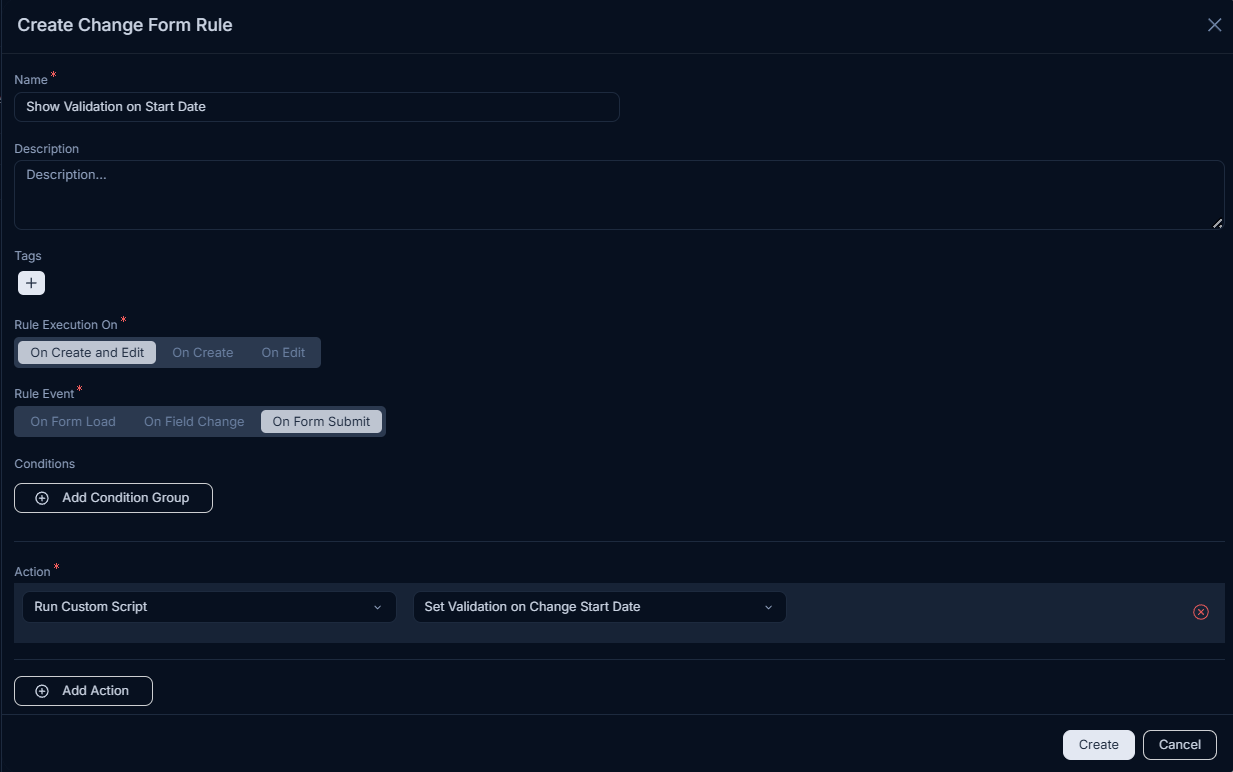1233x772 pixels.
Task: Open Set Validation on Change Start Date dropdown
Action: [599, 607]
